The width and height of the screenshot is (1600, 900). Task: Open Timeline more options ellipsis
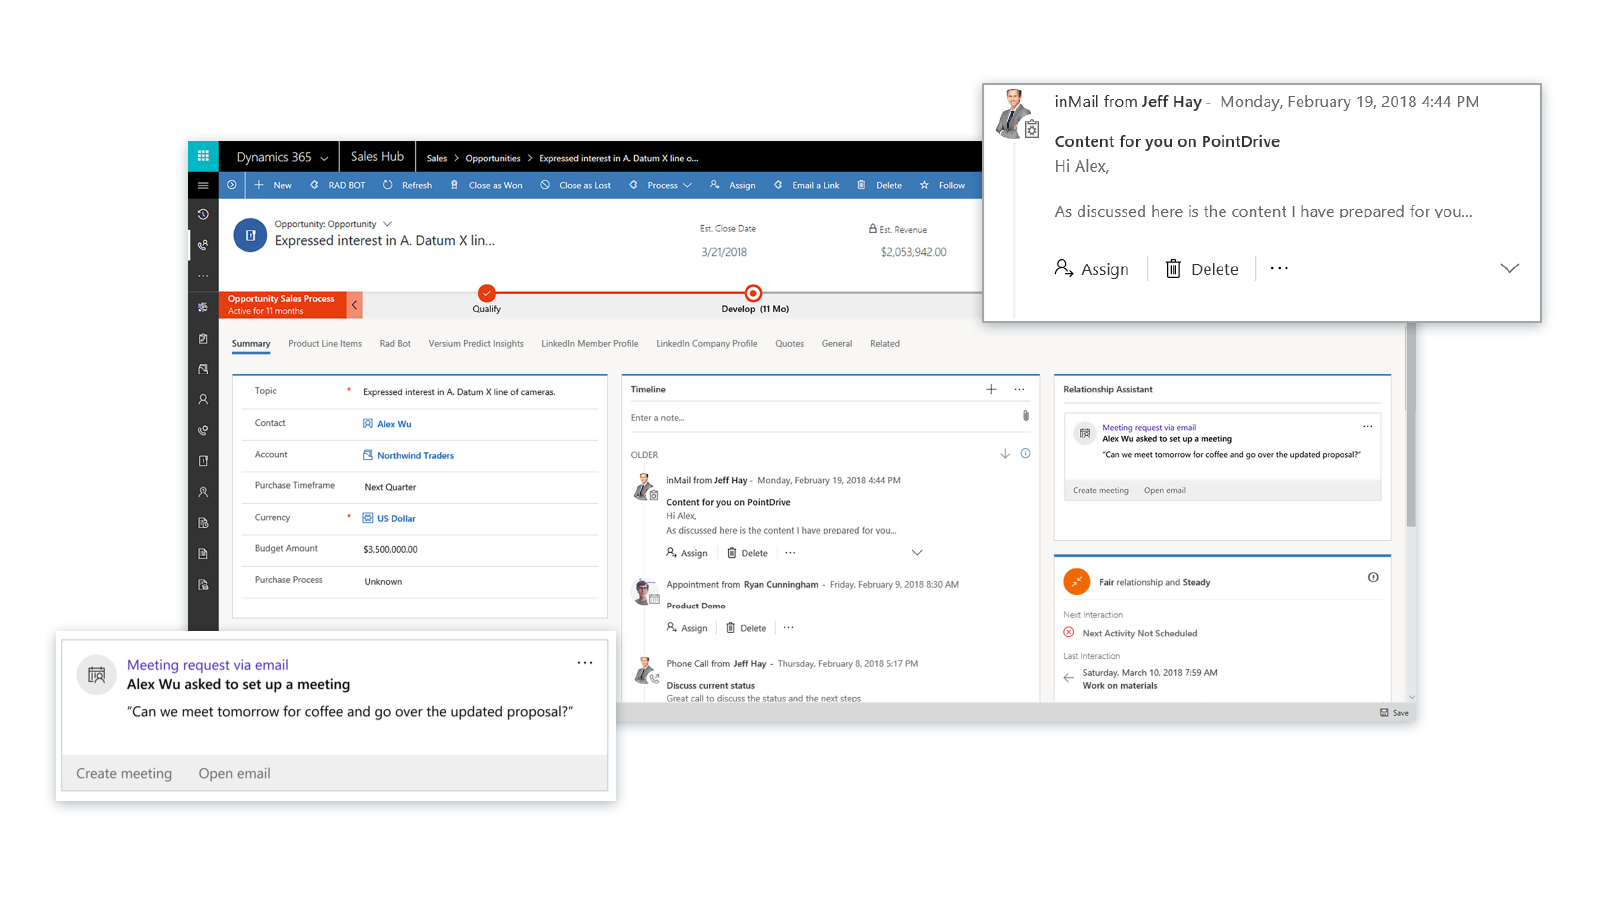[x=1019, y=389]
